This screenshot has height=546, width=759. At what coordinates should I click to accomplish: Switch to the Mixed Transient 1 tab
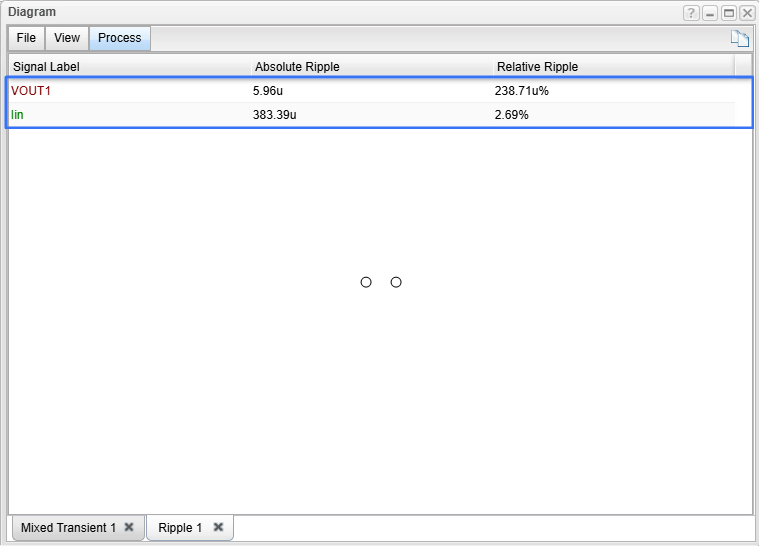68,527
